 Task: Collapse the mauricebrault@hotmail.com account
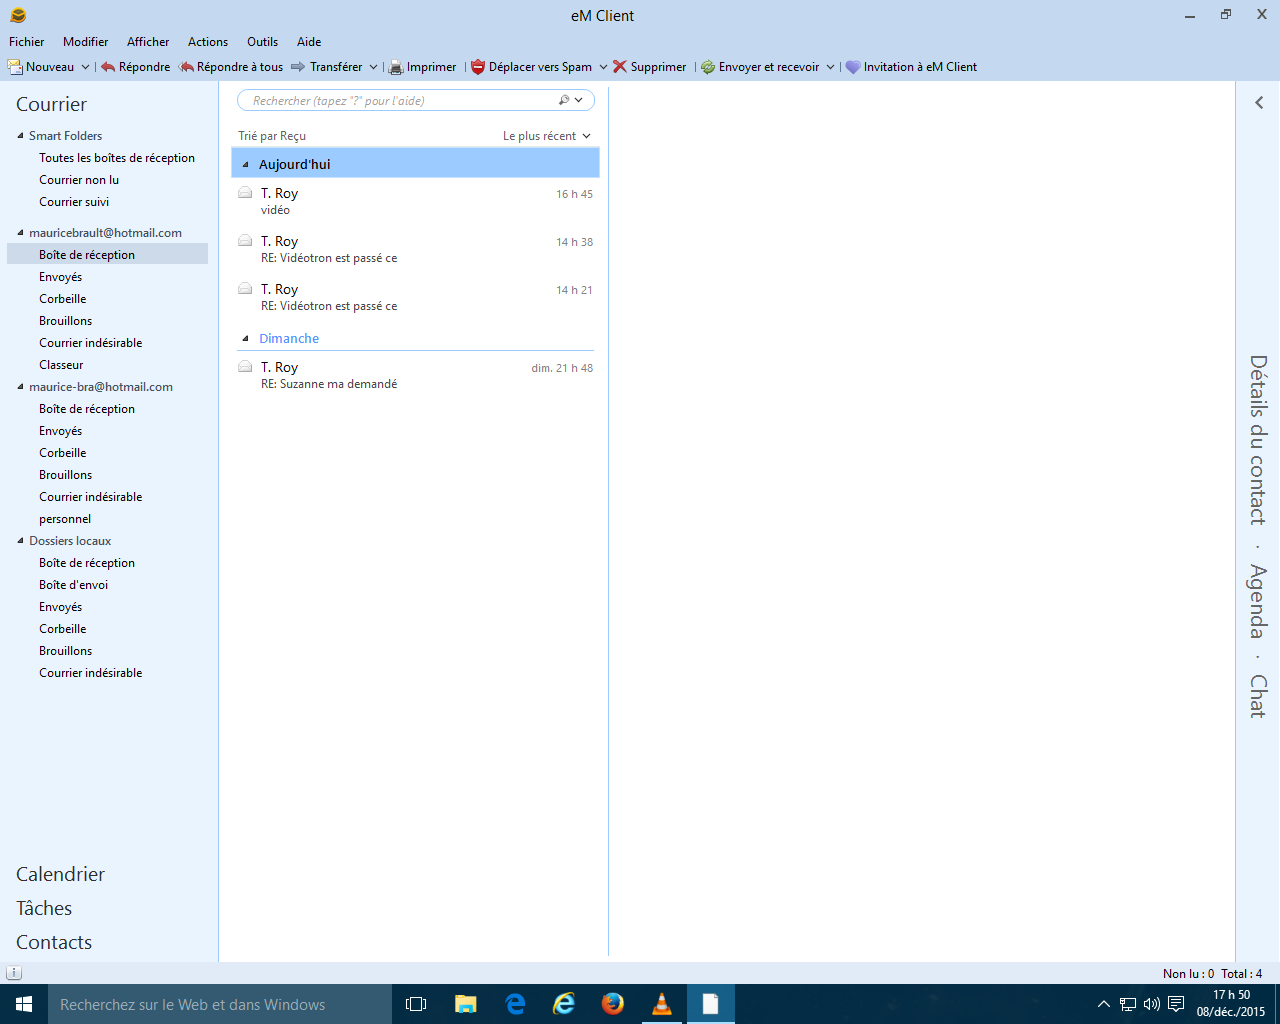20,233
